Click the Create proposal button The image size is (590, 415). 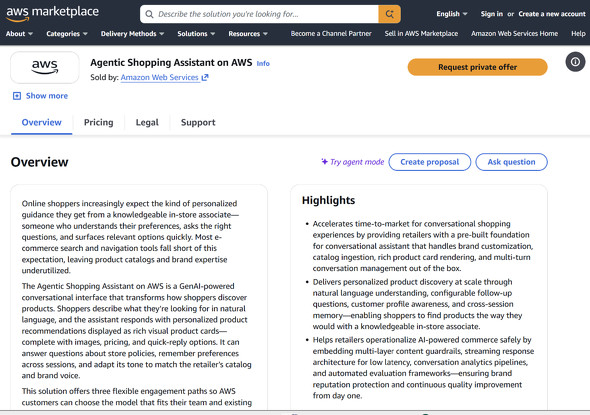(x=430, y=162)
